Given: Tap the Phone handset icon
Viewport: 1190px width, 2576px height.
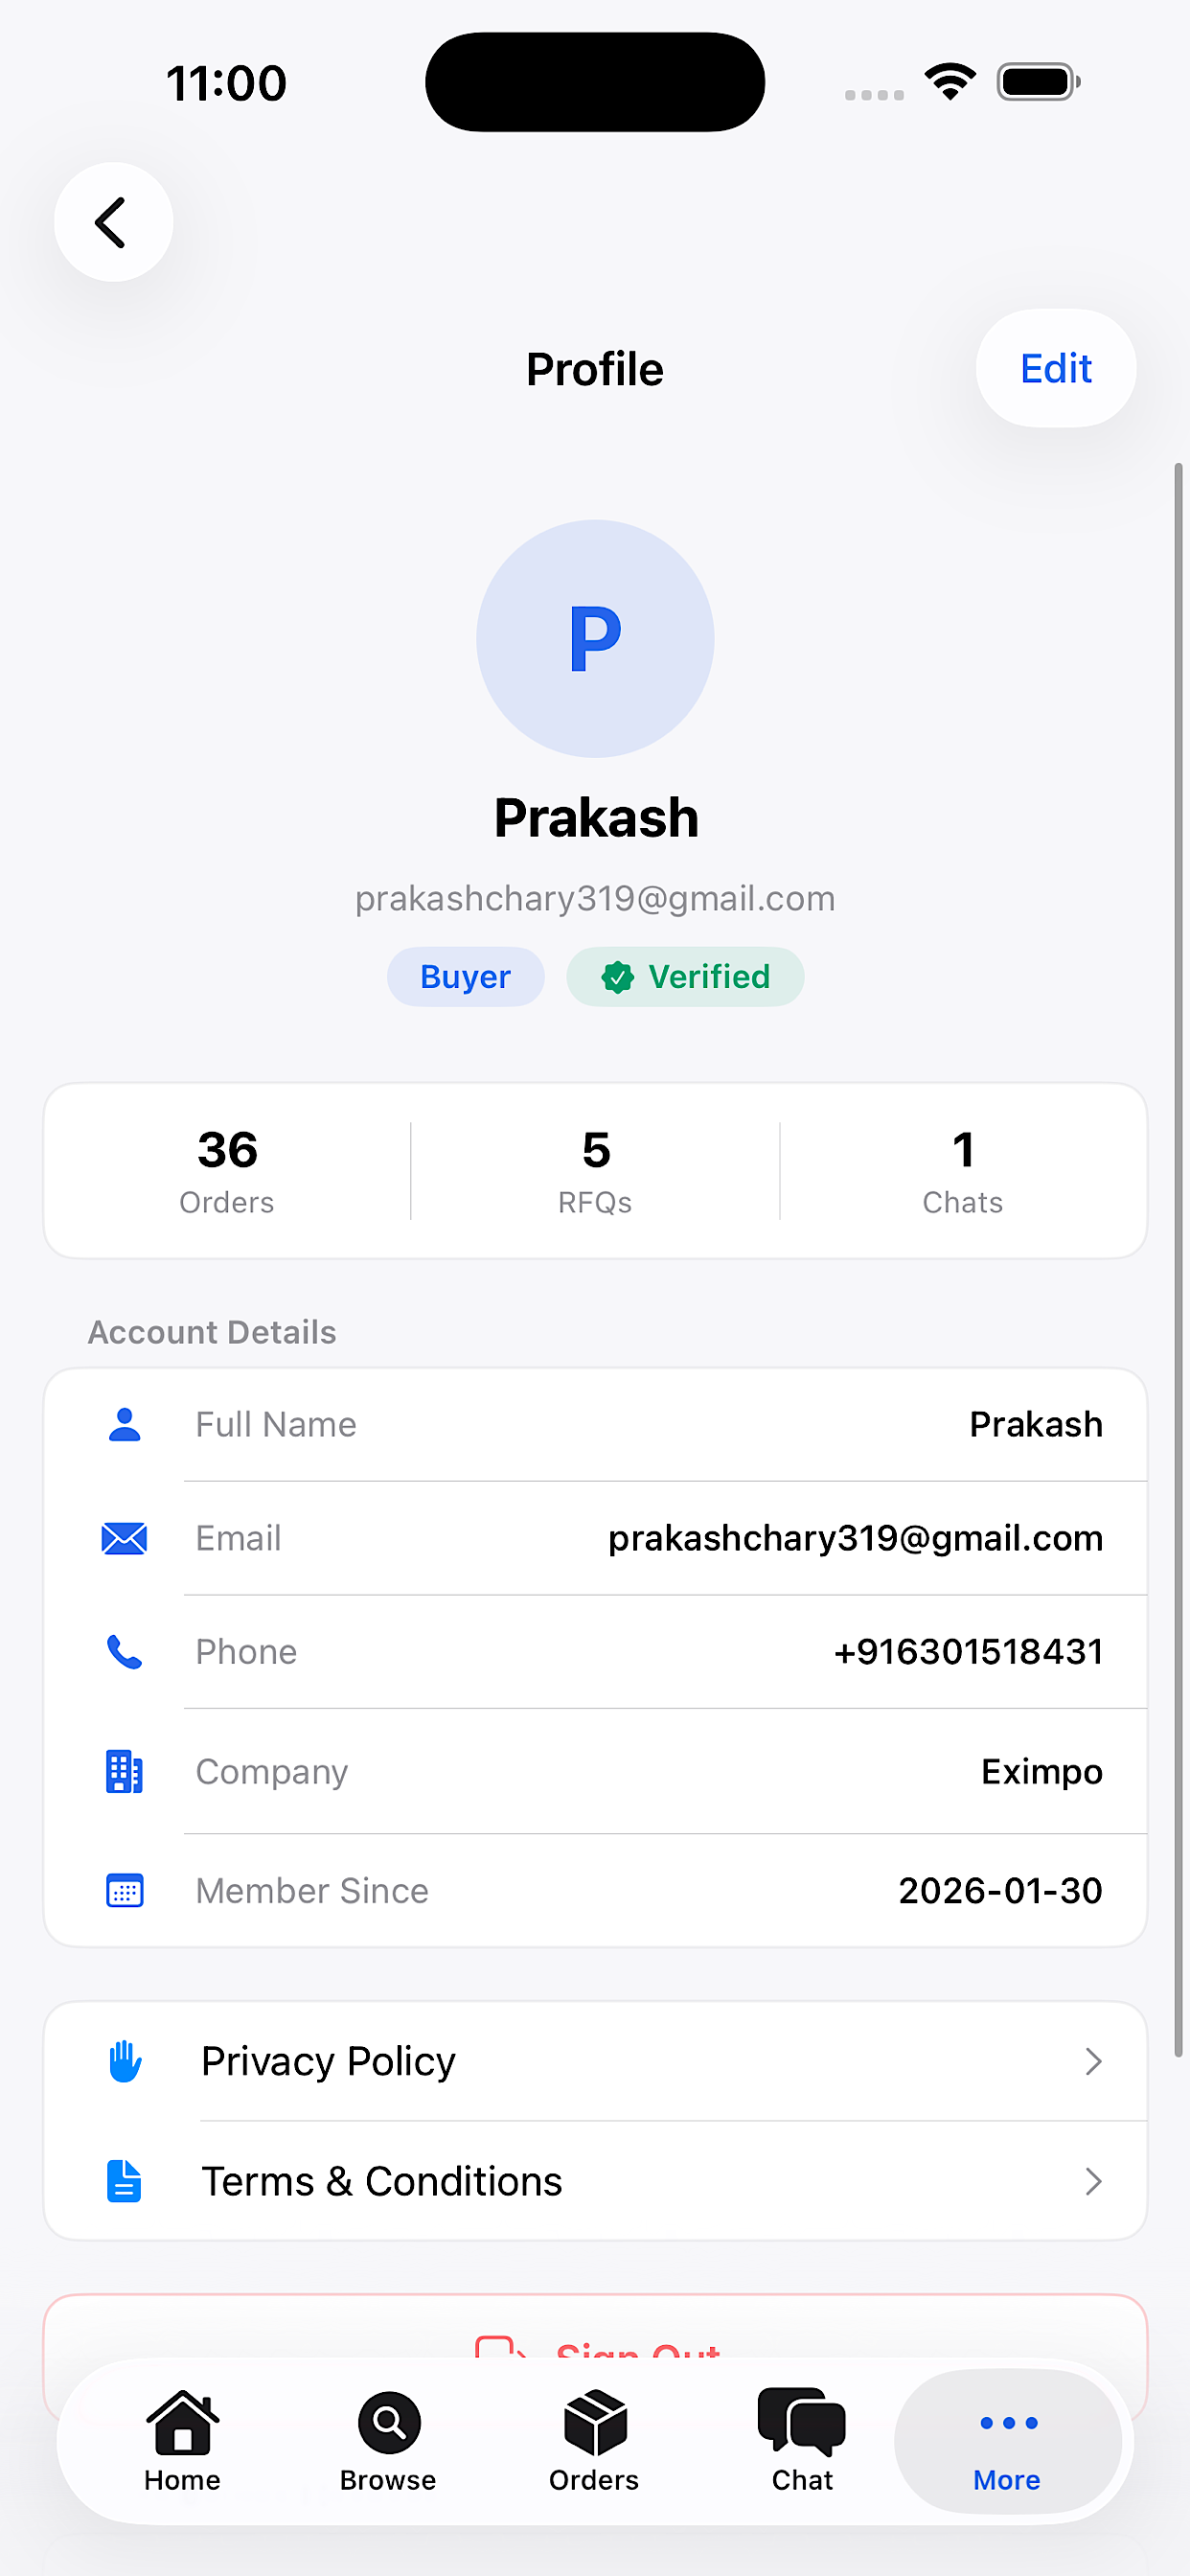Looking at the screenshot, I should pyautogui.click(x=125, y=1651).
